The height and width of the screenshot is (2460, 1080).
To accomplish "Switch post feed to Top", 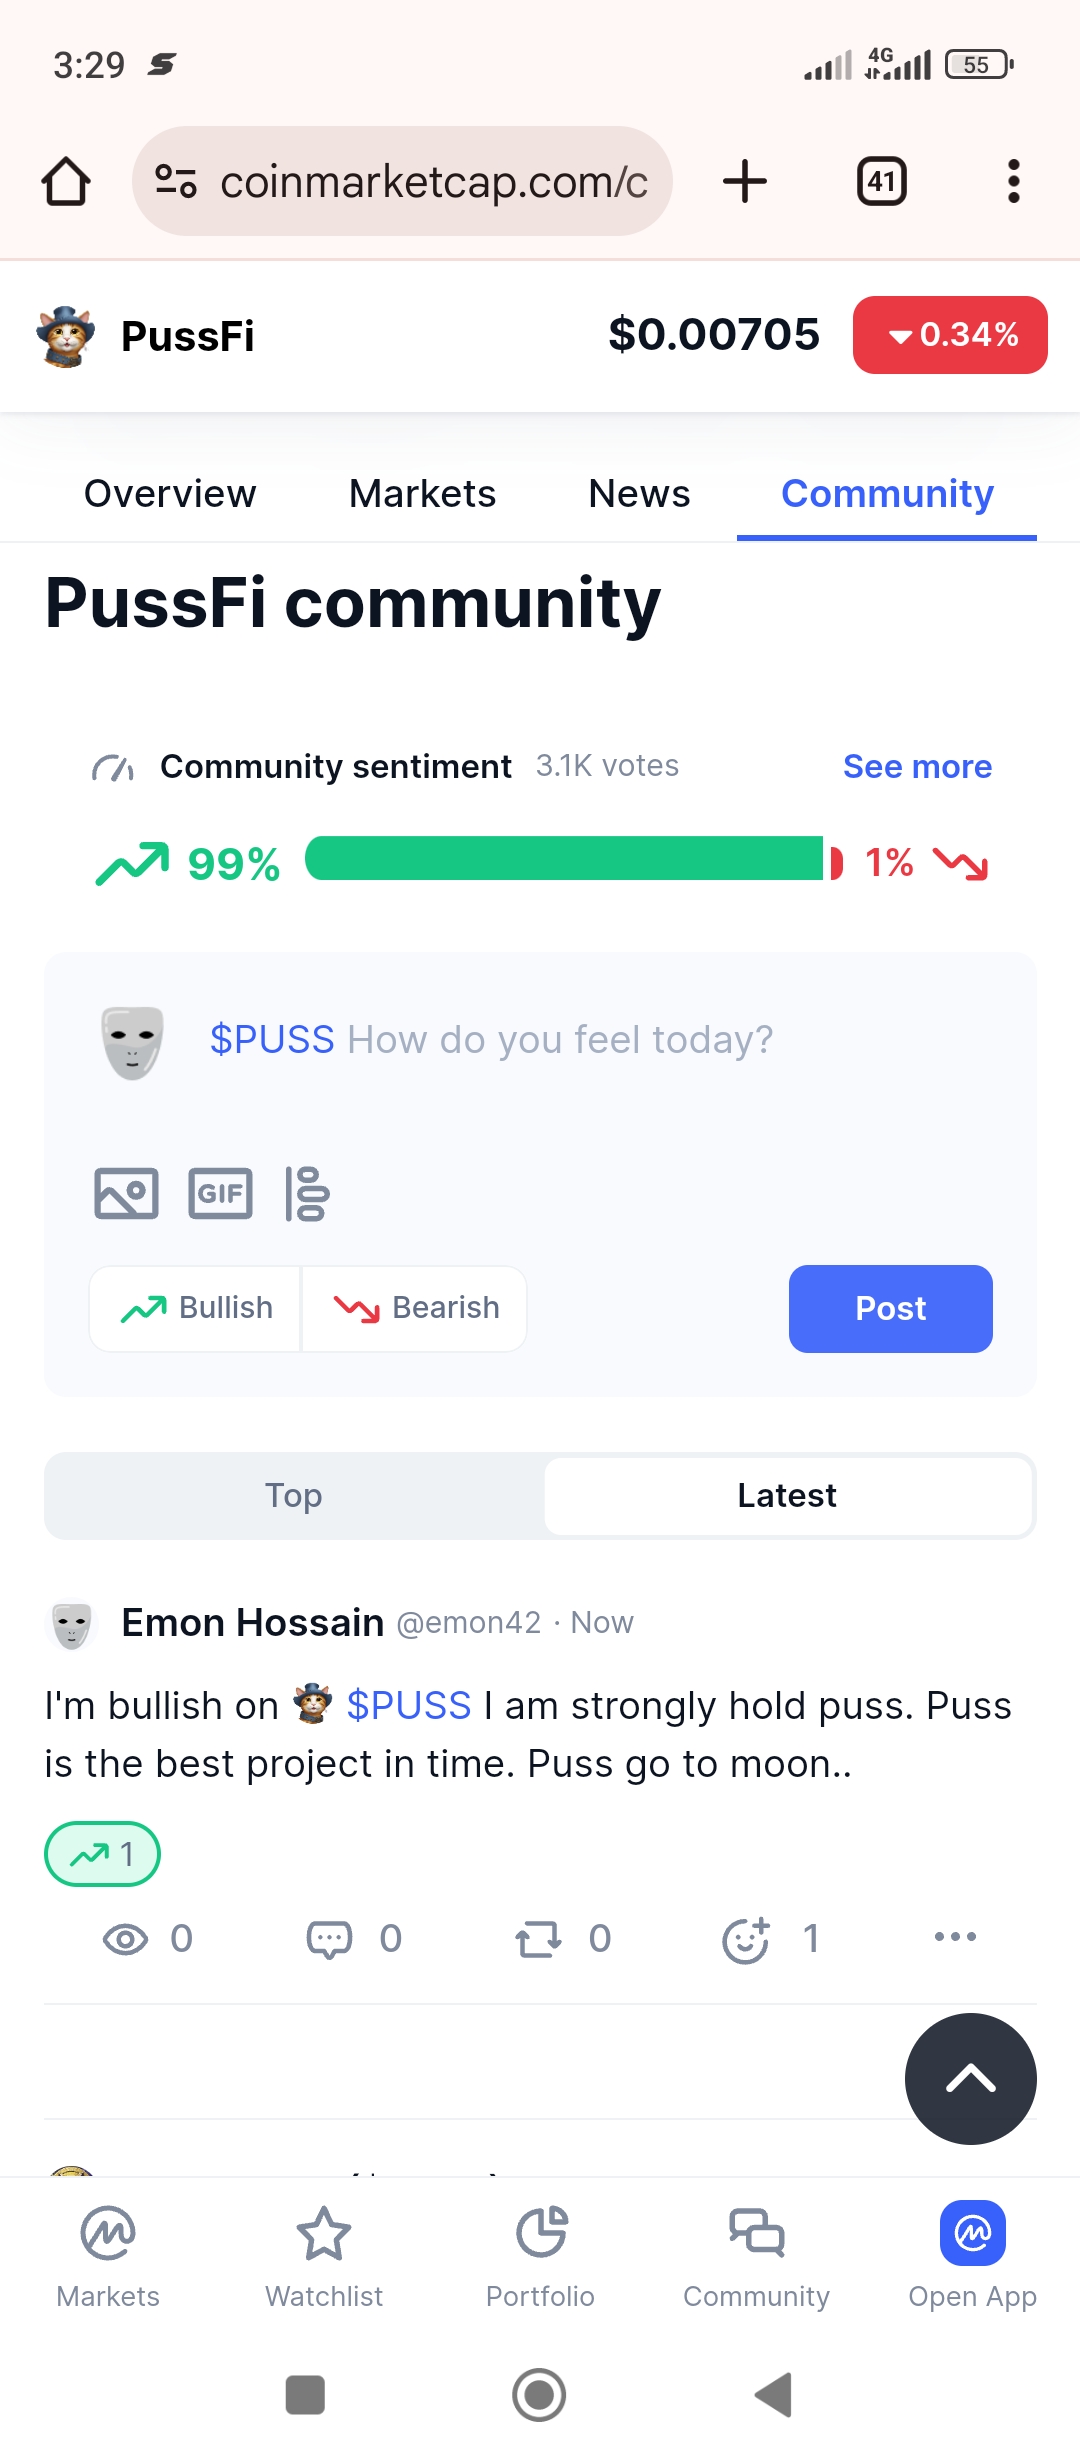I will pyautogui.click(x=294, y=1495).
